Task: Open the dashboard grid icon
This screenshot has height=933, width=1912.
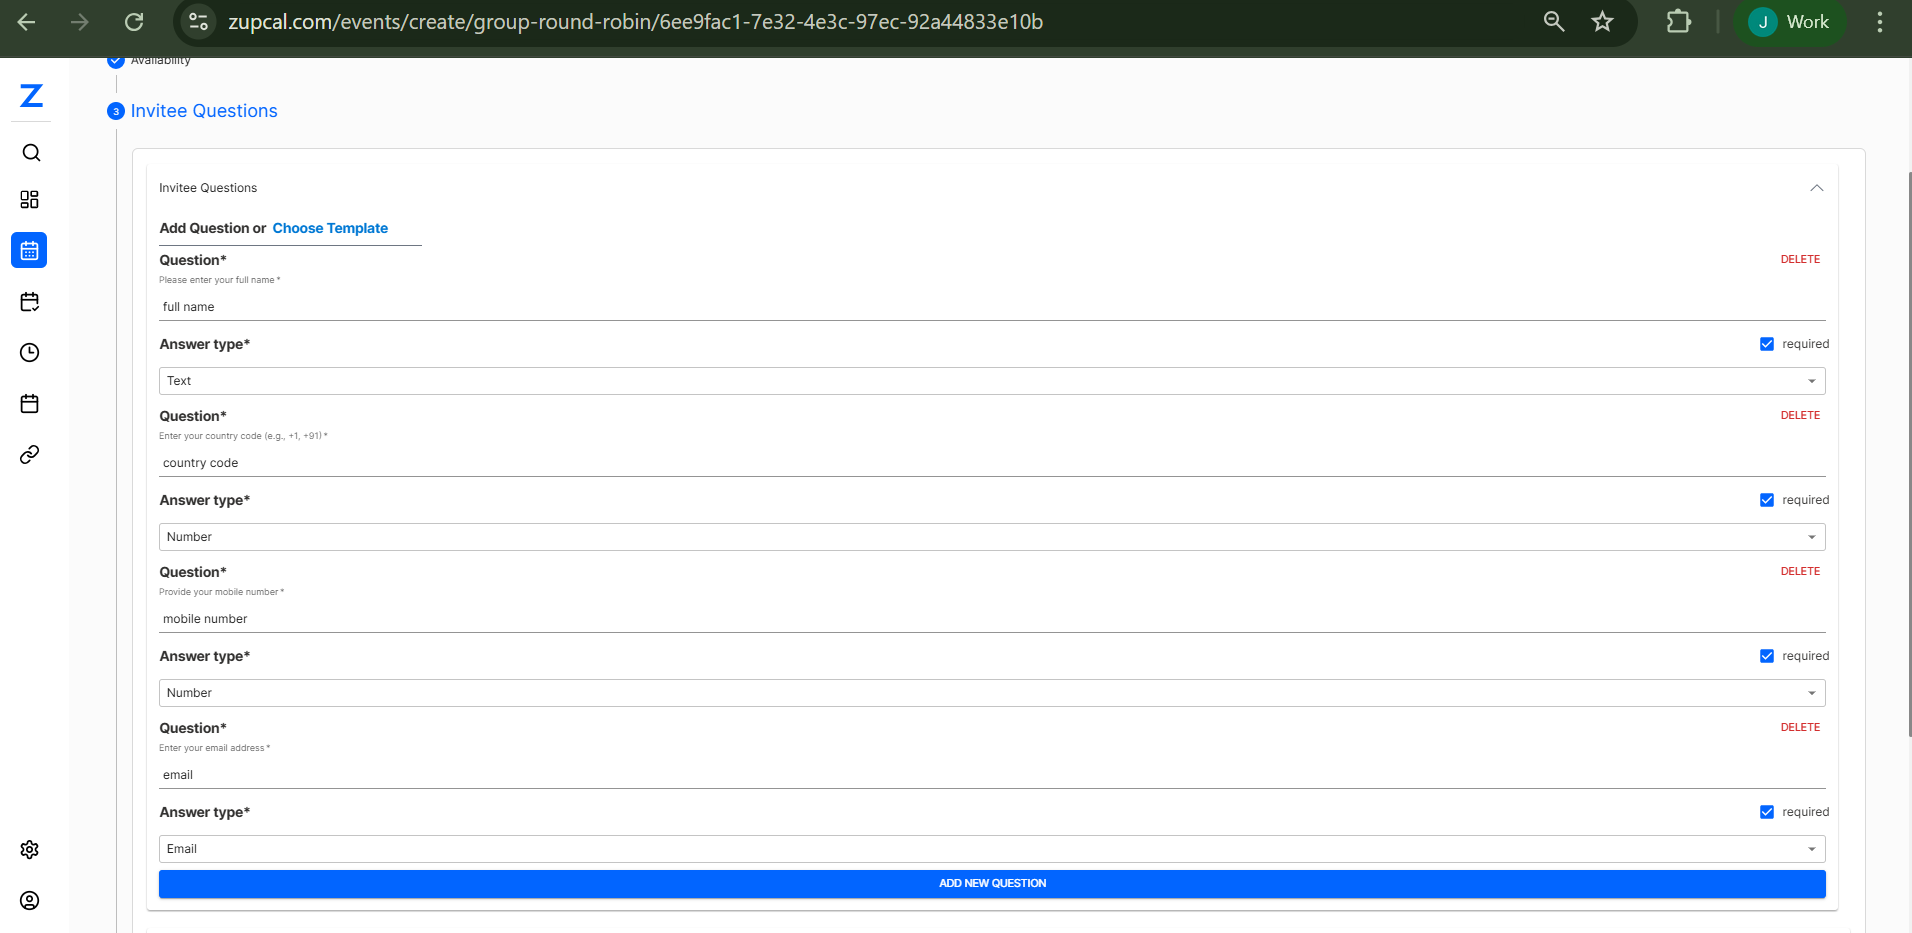Action: 30,200
